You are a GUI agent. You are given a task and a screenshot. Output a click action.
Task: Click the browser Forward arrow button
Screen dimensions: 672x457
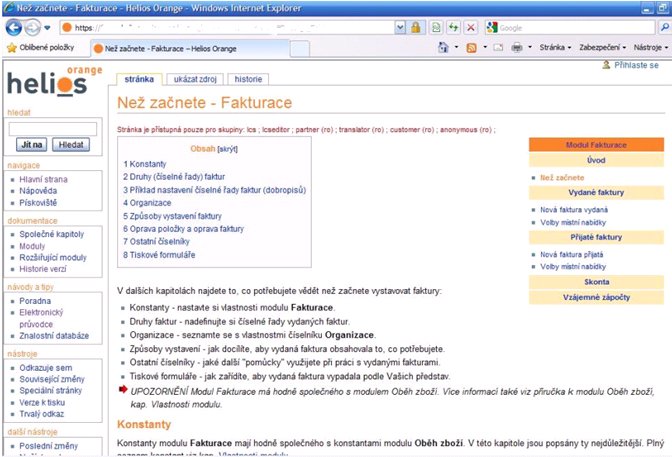click(x=32, y=28)
